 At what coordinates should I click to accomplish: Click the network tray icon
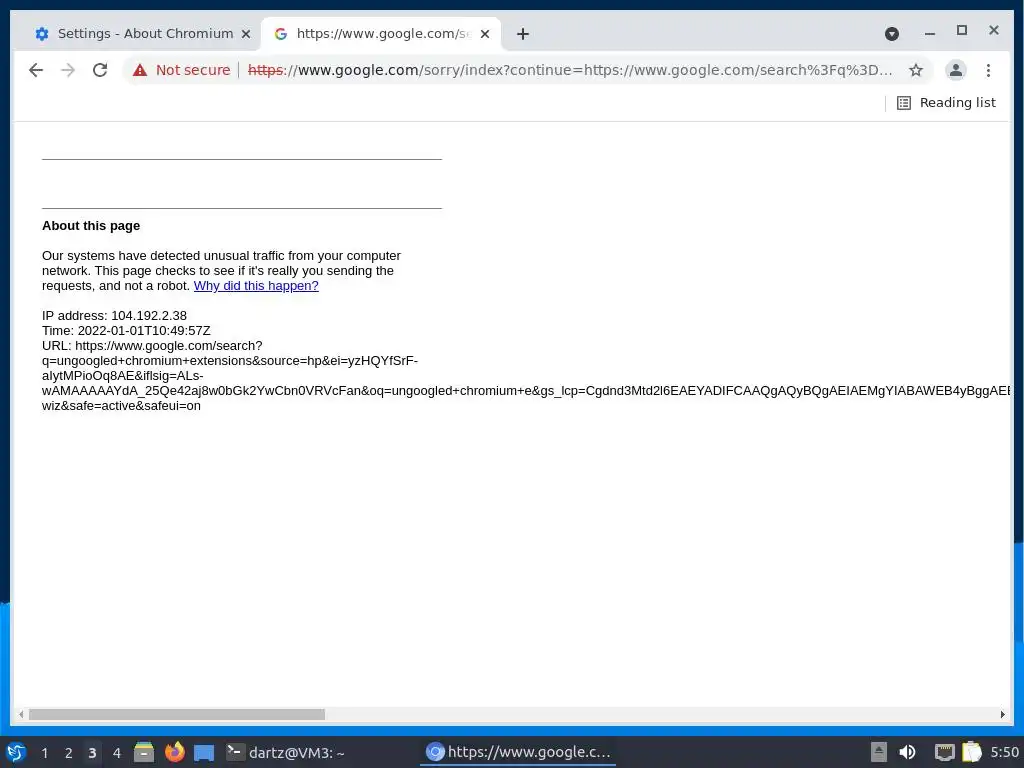[944, 752]
